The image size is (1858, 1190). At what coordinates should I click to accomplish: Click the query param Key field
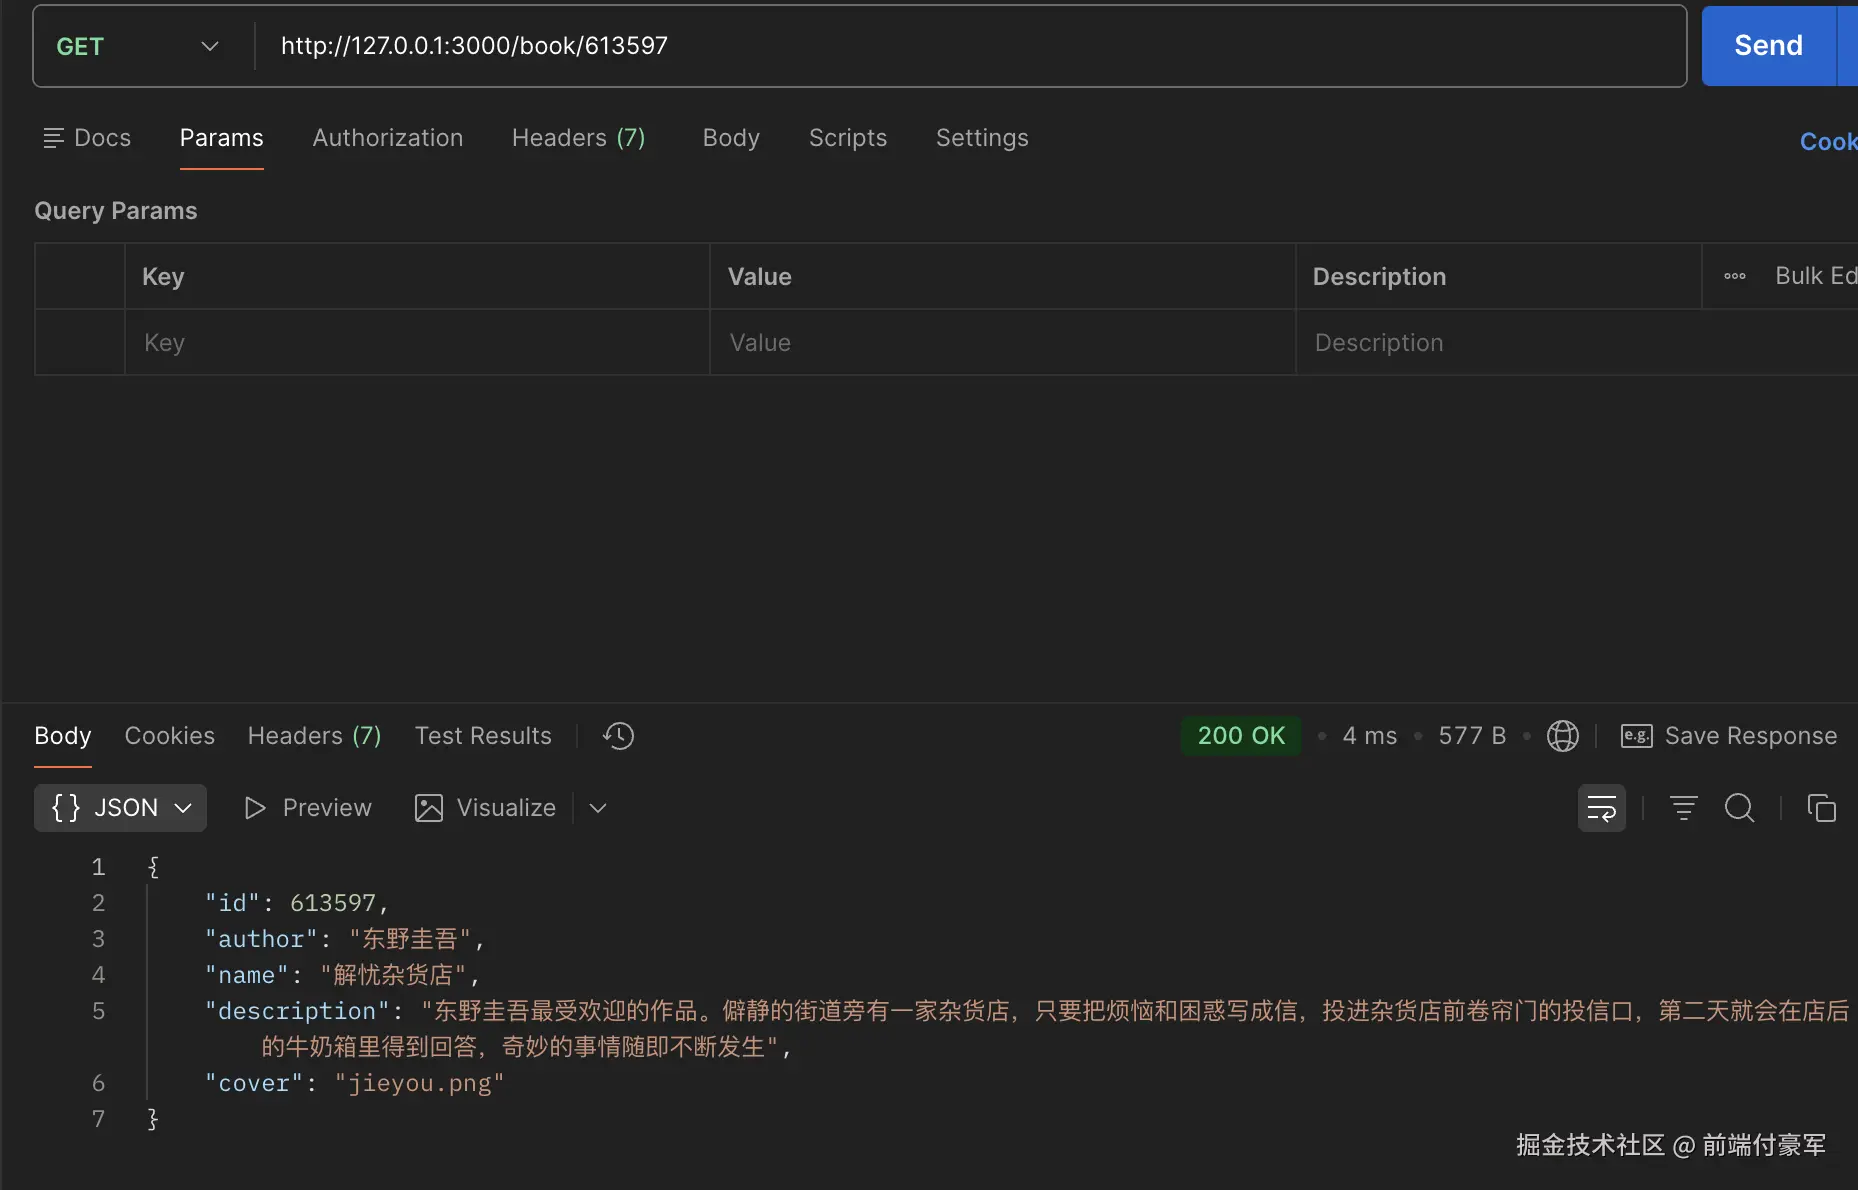pos(417,343)
